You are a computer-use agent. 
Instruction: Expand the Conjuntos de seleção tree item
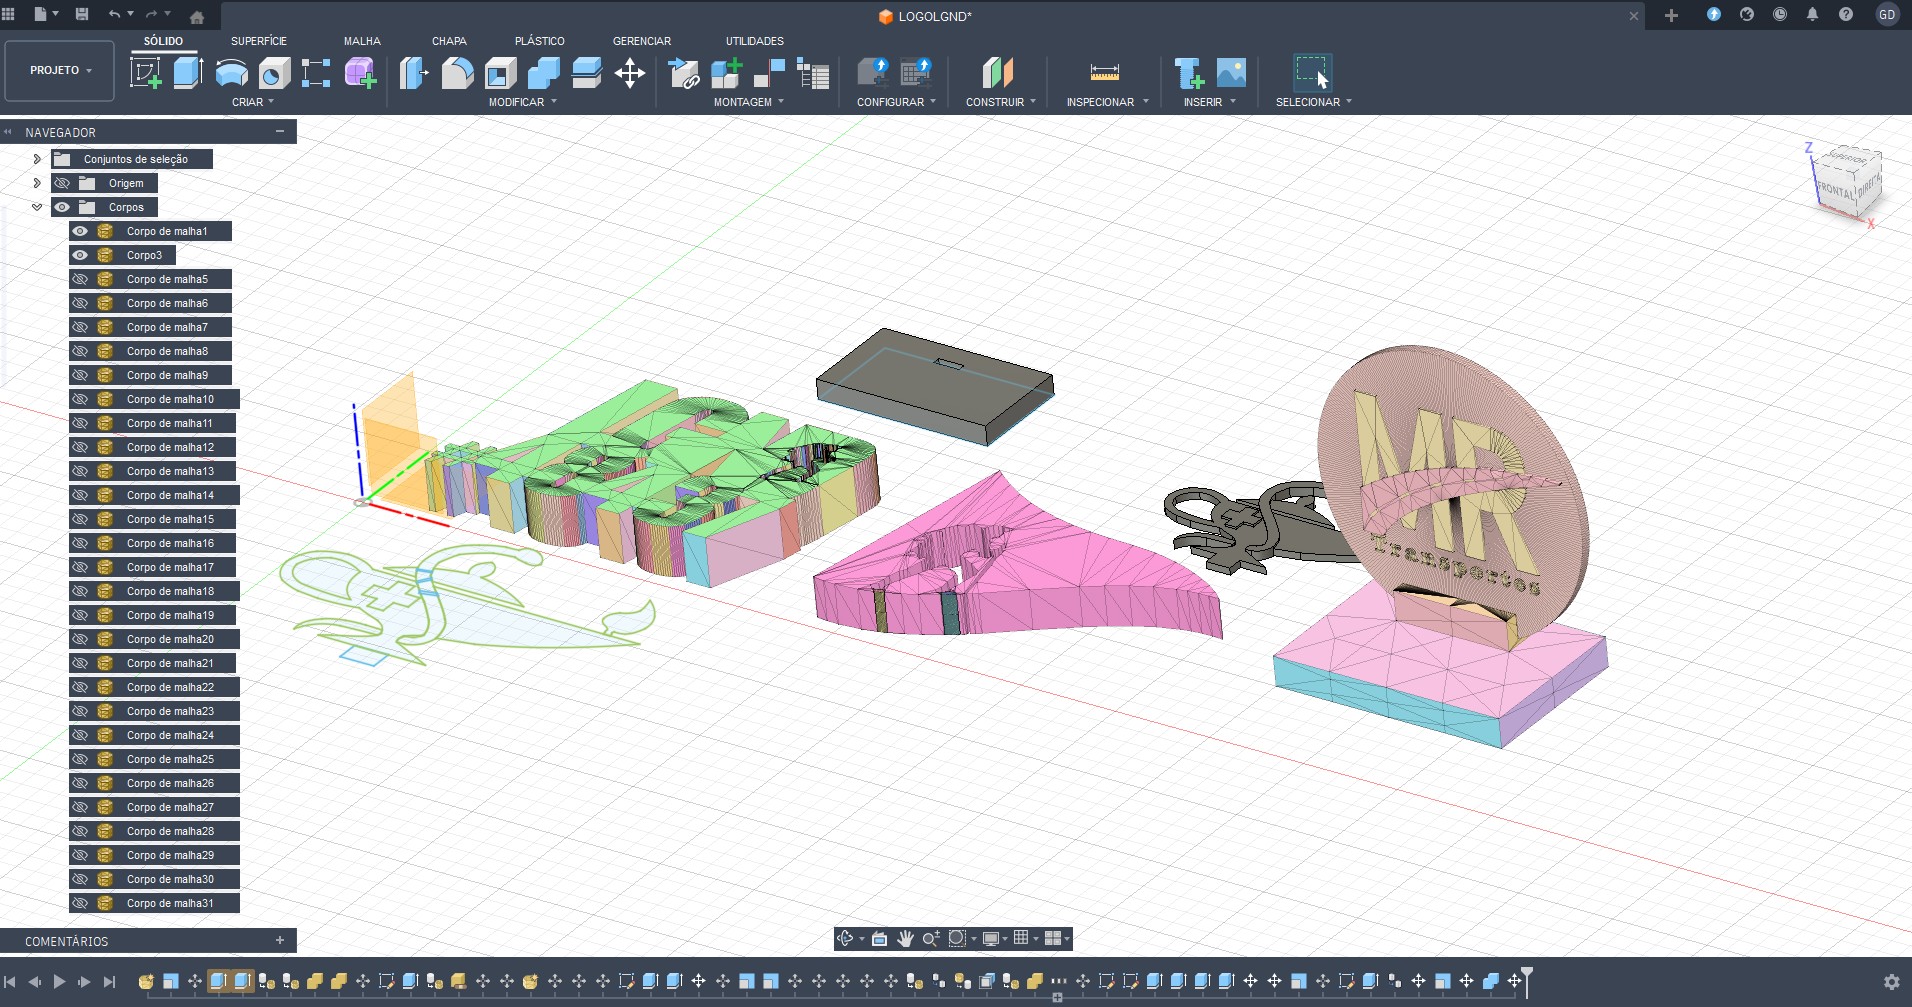coord(37,158)
